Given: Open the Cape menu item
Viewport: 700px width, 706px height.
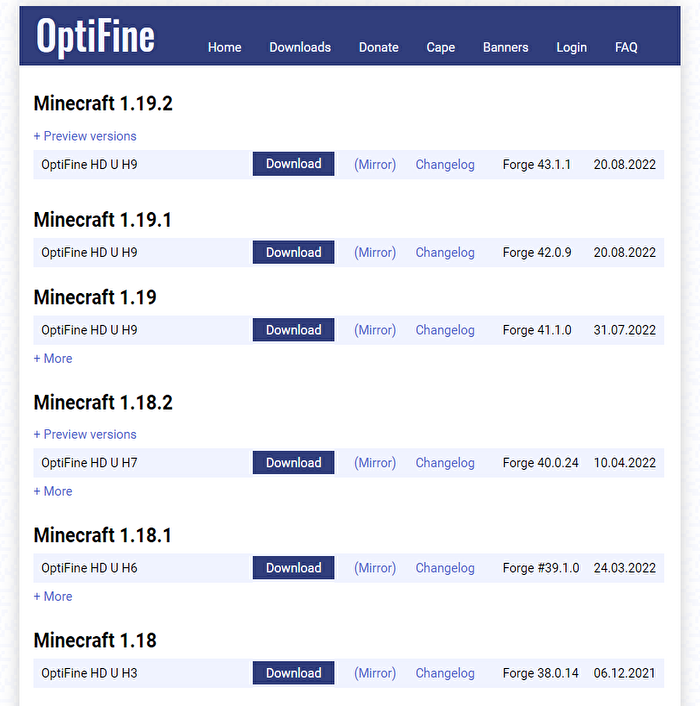Looking at the screenshot, I should point(441,47).
